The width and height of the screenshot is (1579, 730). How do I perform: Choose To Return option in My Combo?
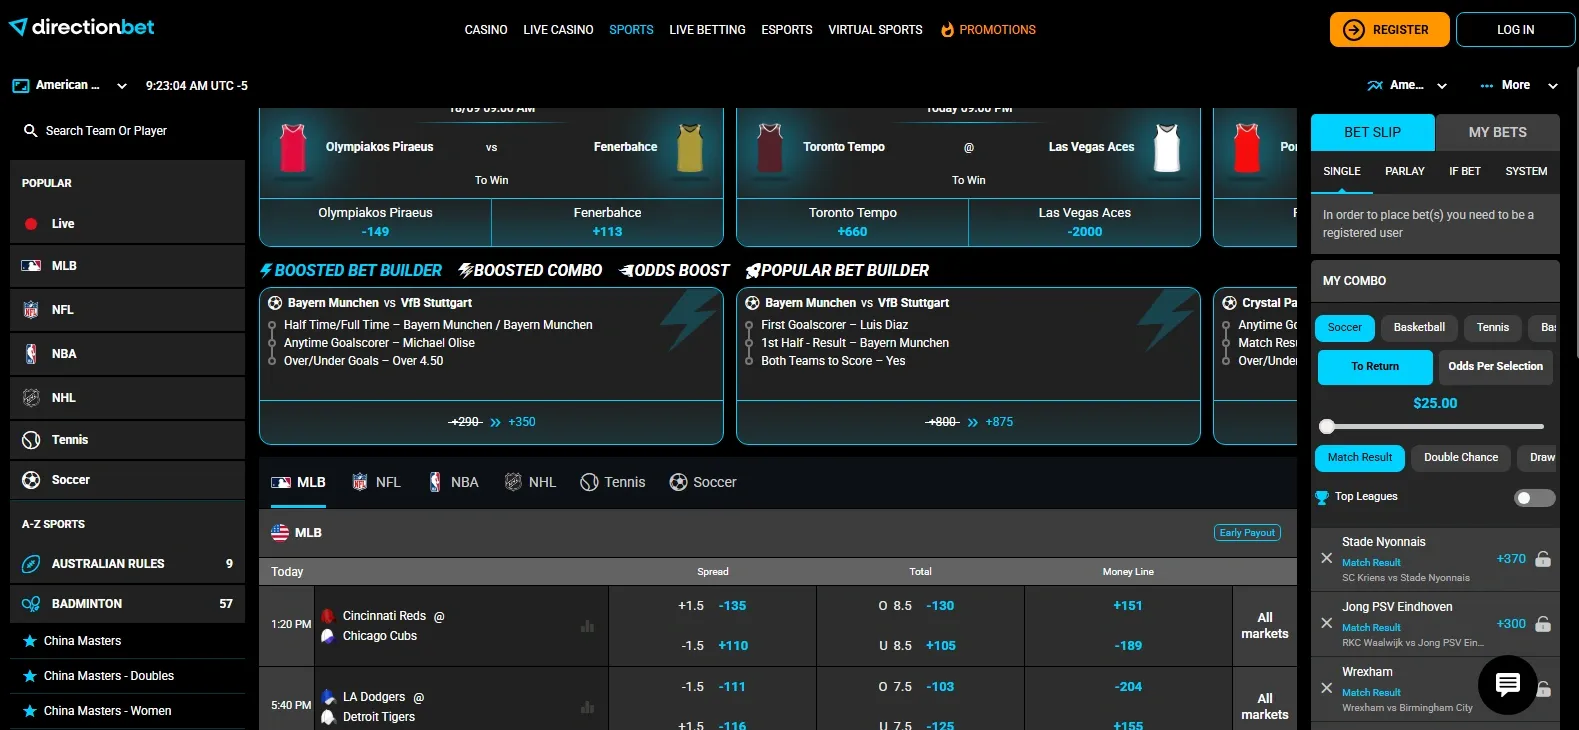[x=1375, y=367]
